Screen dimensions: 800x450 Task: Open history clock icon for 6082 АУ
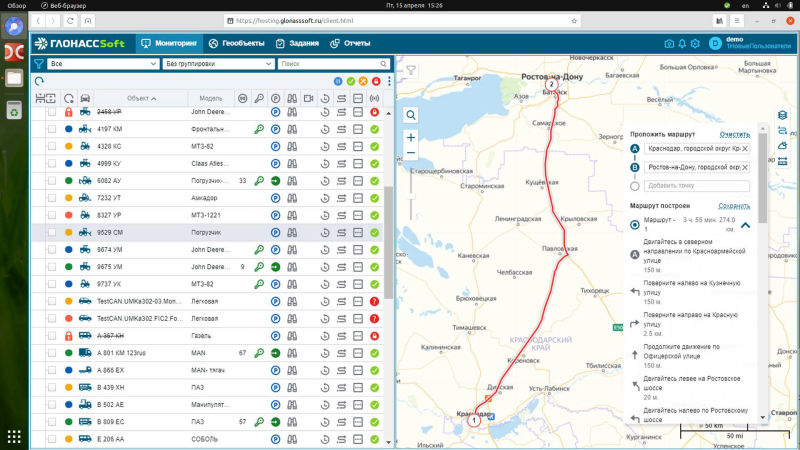coord(325,181)
